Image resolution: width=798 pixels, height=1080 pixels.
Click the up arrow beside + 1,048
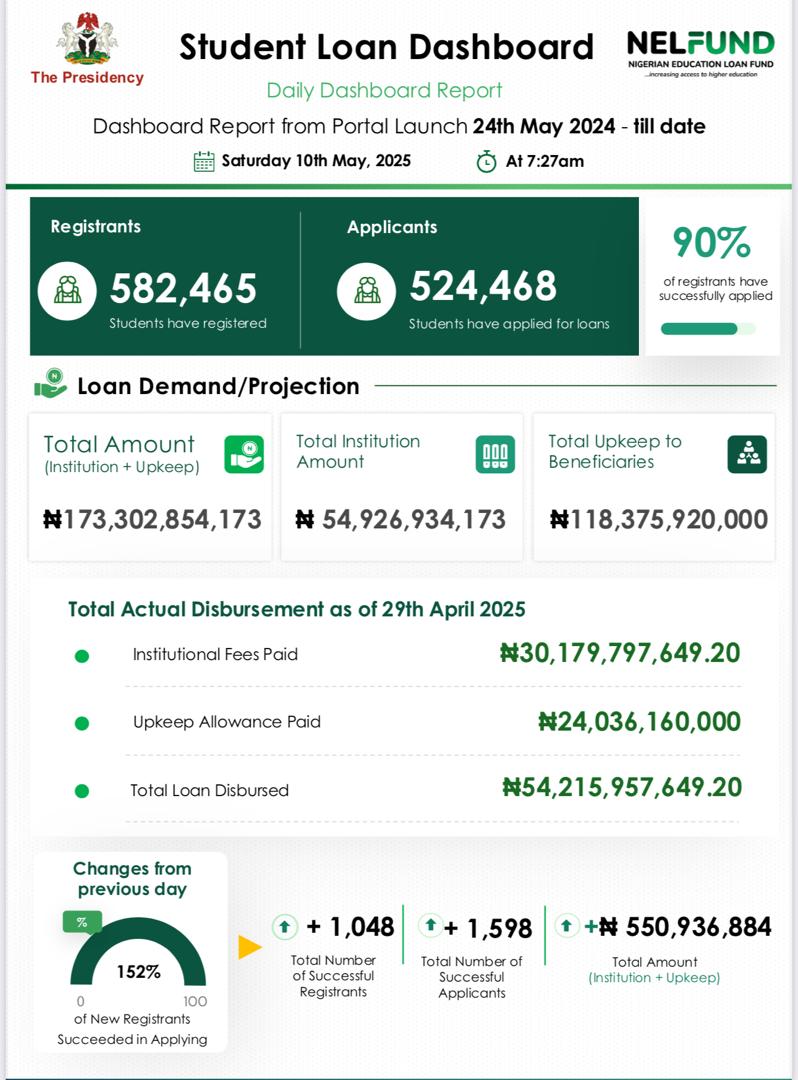[x=284, y=927]
